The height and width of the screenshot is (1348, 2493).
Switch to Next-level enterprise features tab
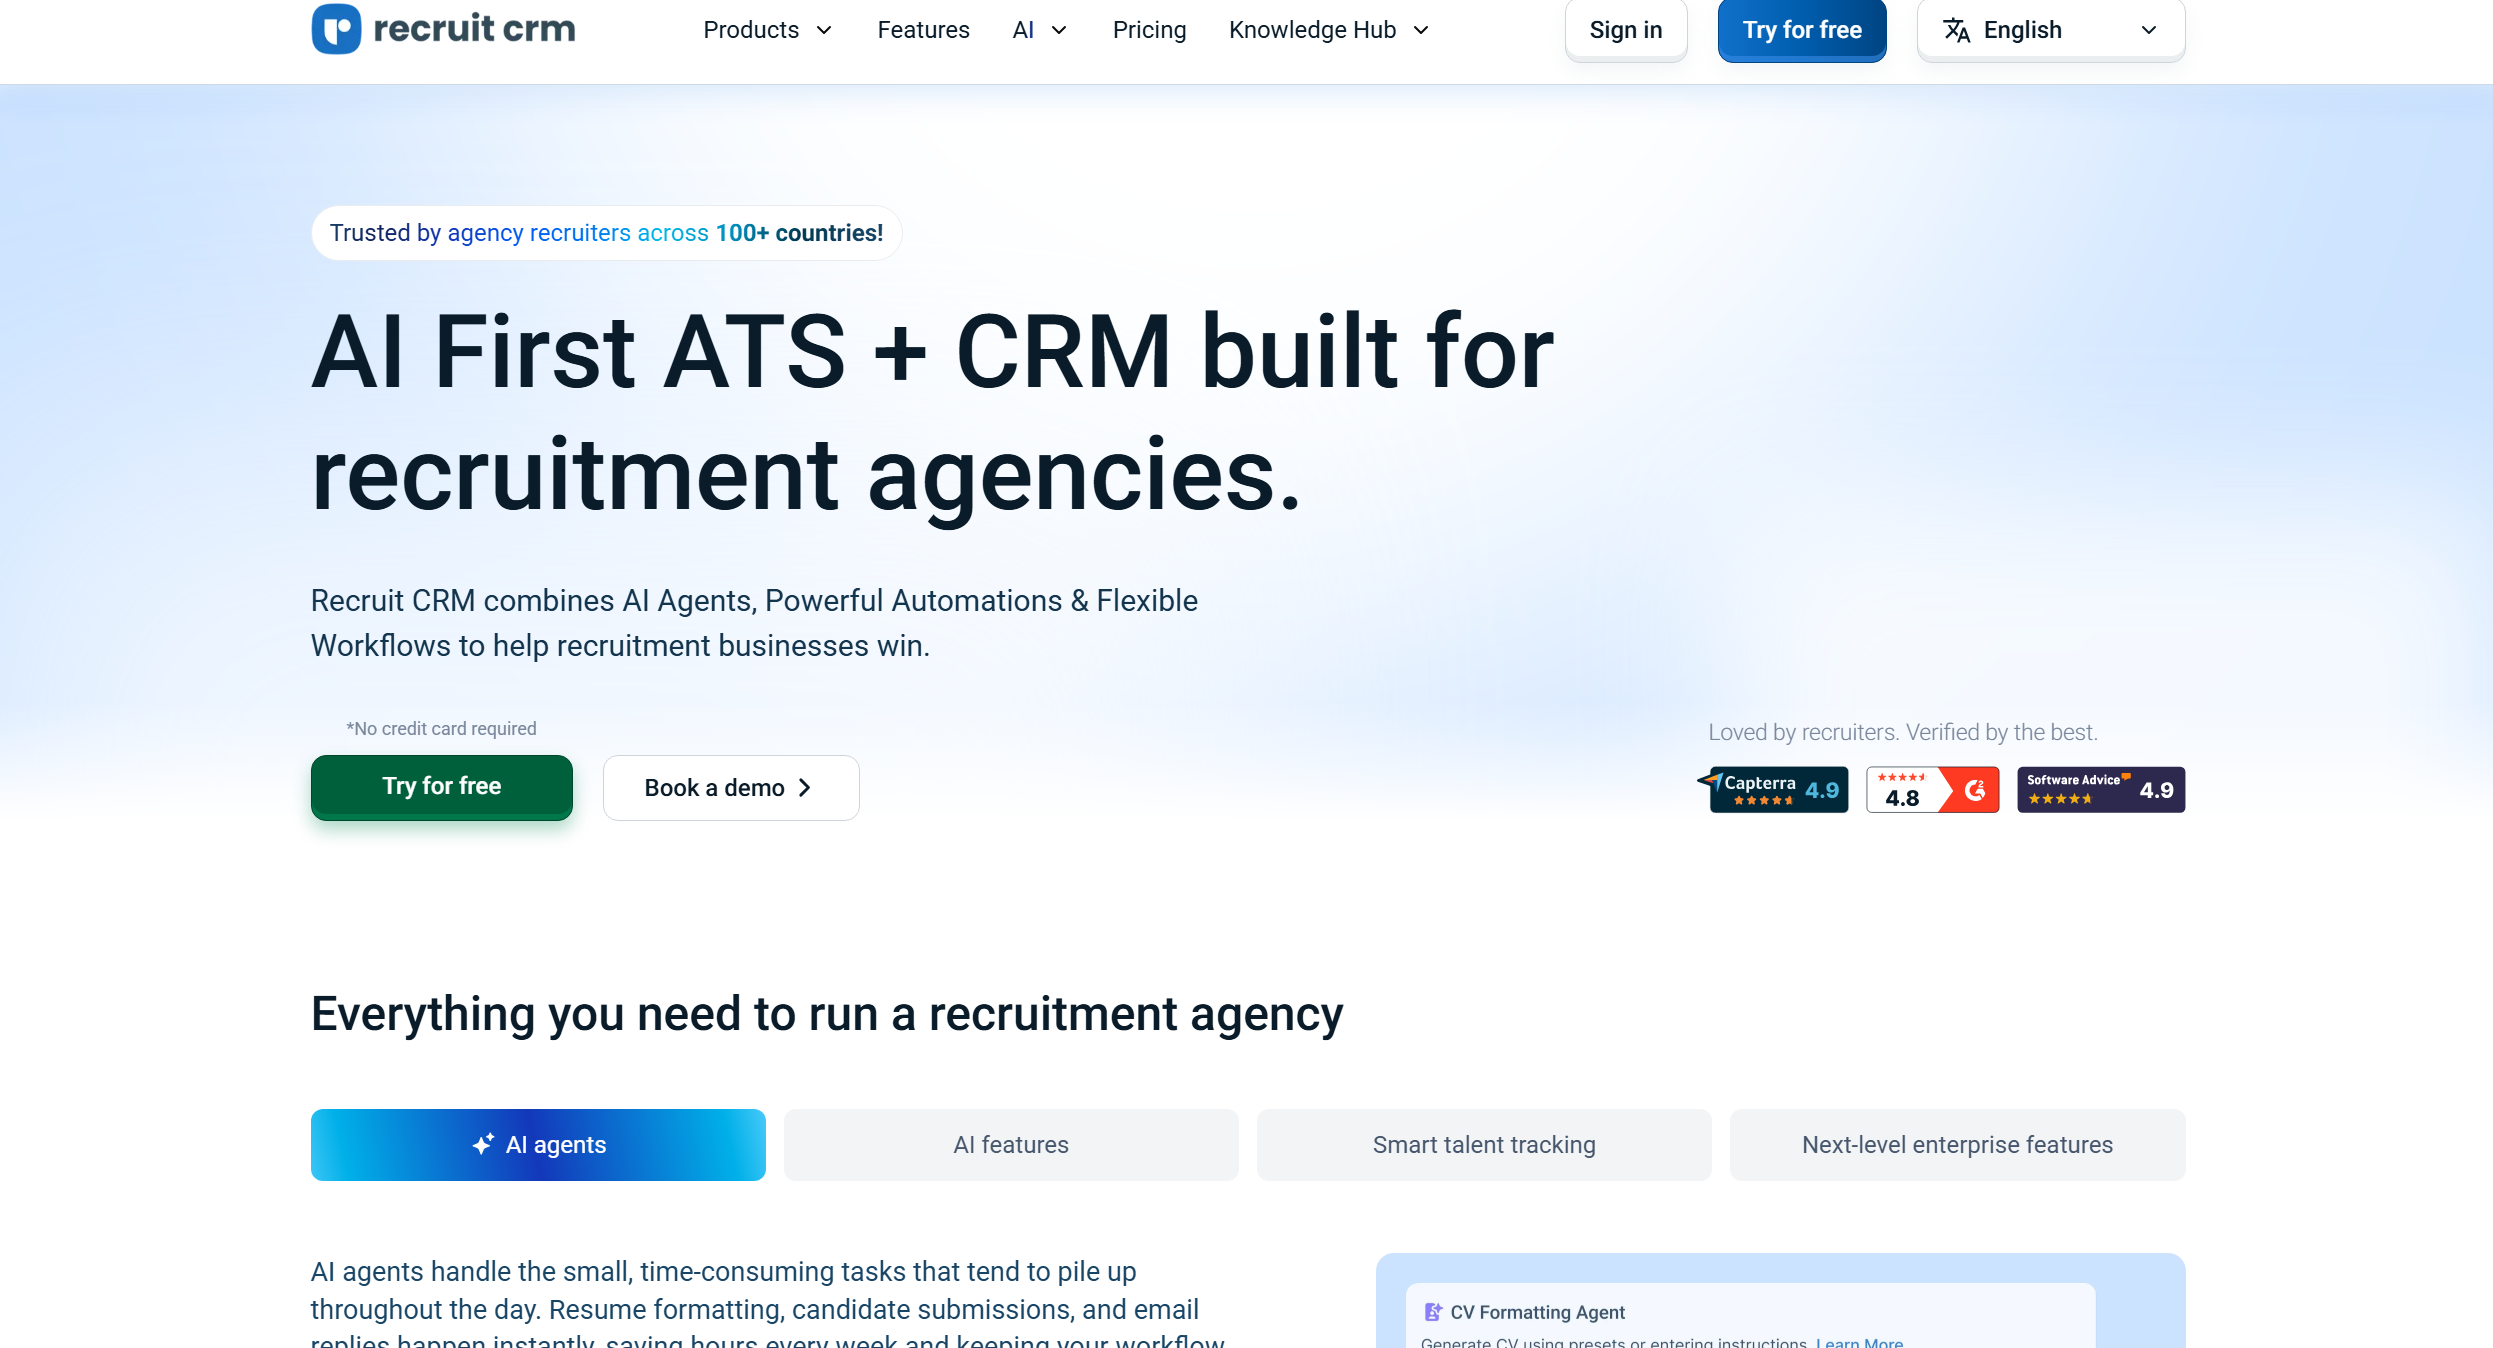coord(1957,1145)
